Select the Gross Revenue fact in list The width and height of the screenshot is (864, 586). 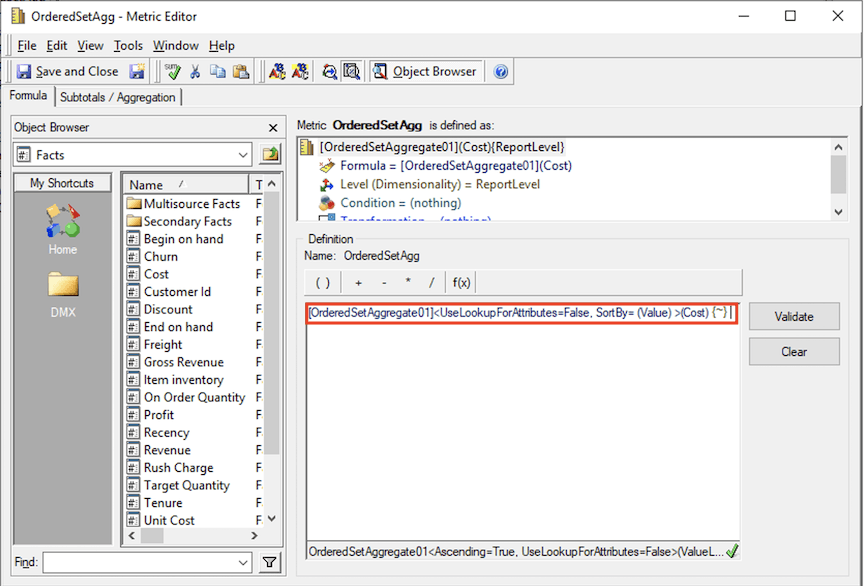point(183,362)
